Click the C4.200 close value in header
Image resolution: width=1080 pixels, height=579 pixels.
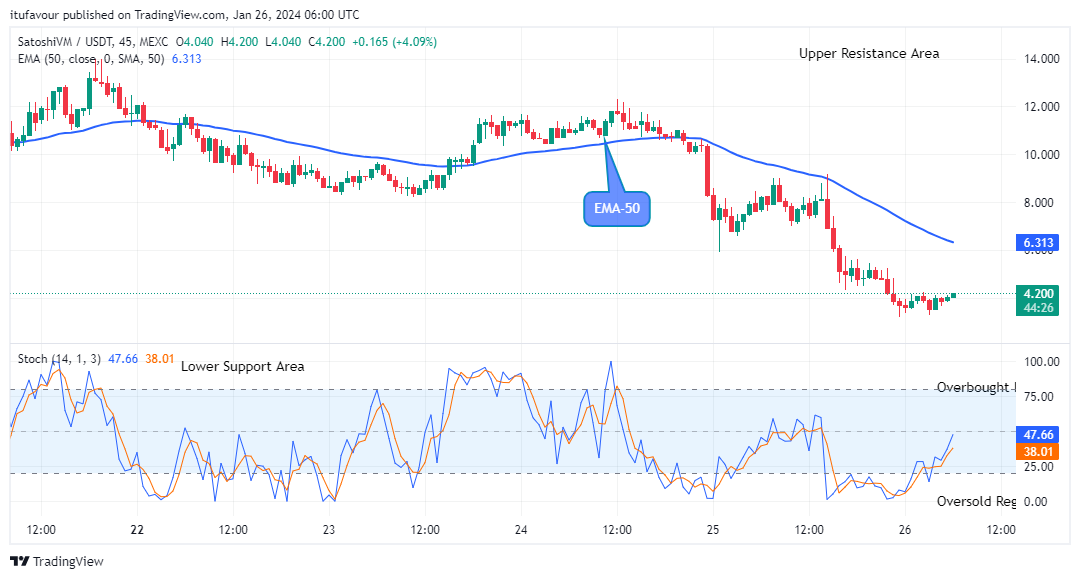326,42
